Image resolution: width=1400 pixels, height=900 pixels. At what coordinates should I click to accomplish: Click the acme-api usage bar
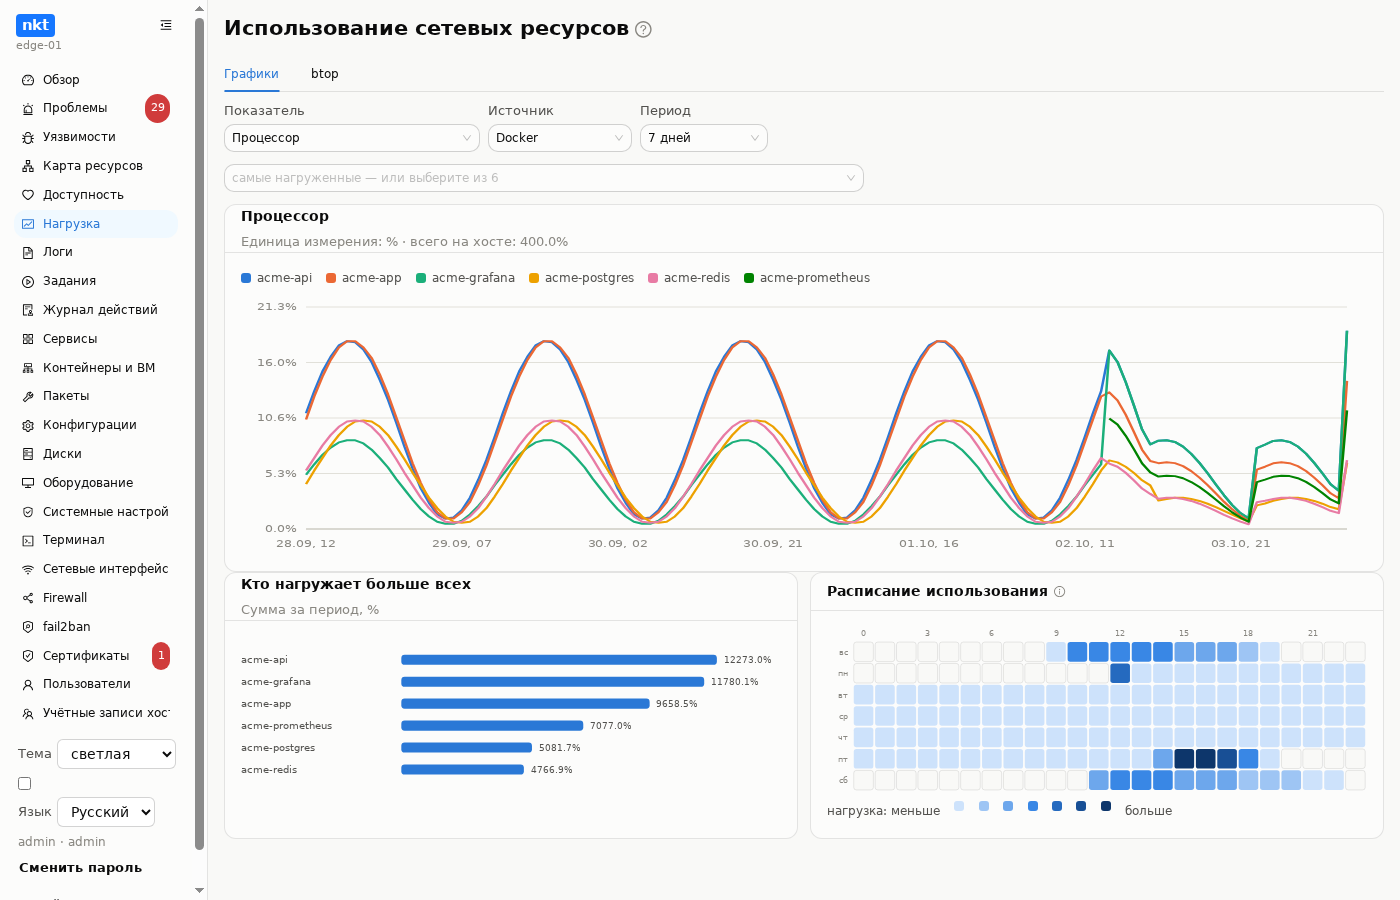tap(559, 660)
